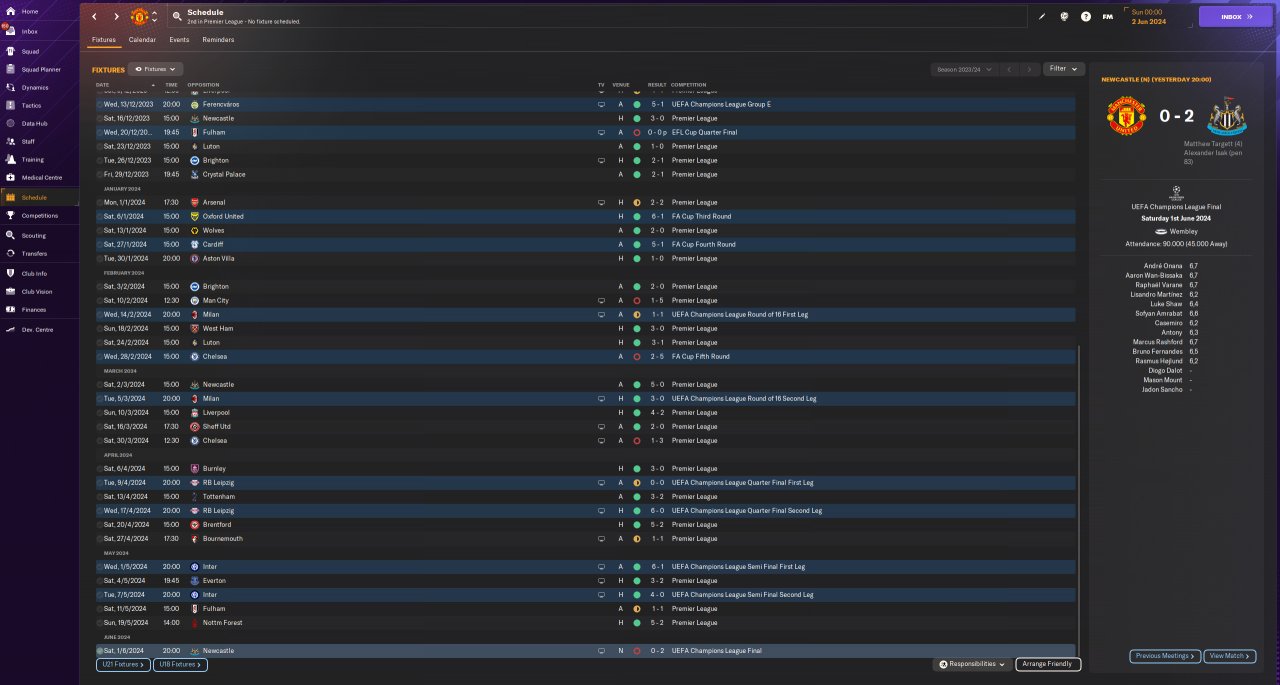
Task: Select Schedule in the sidebar
Action: (x=39, y=197)
